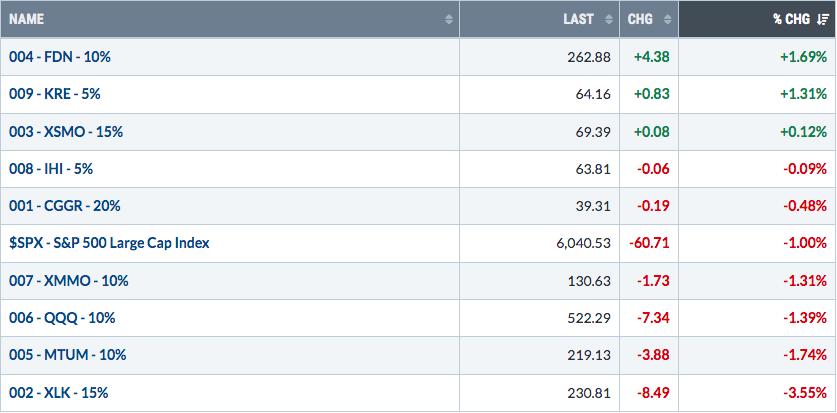
Task: Open the 004 - FDN - 10% link
Action: 60,57
